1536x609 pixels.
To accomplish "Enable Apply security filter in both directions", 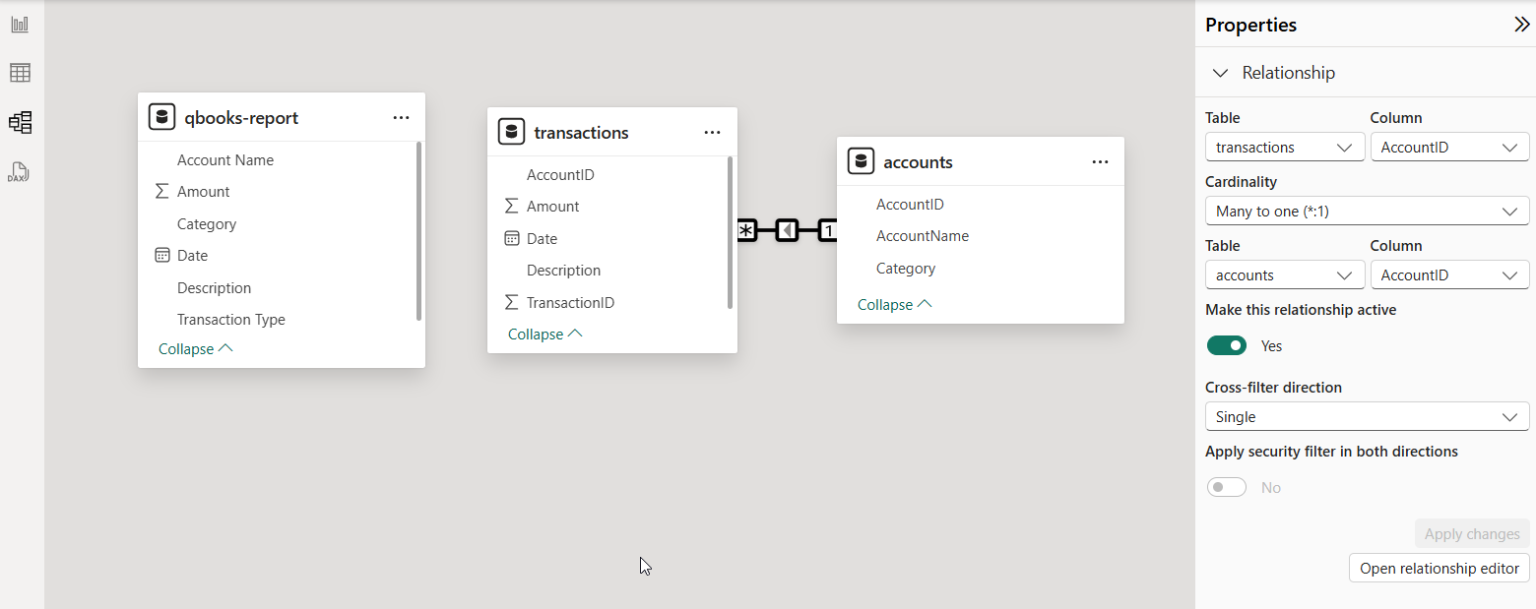I will (x=1227, y=487).
